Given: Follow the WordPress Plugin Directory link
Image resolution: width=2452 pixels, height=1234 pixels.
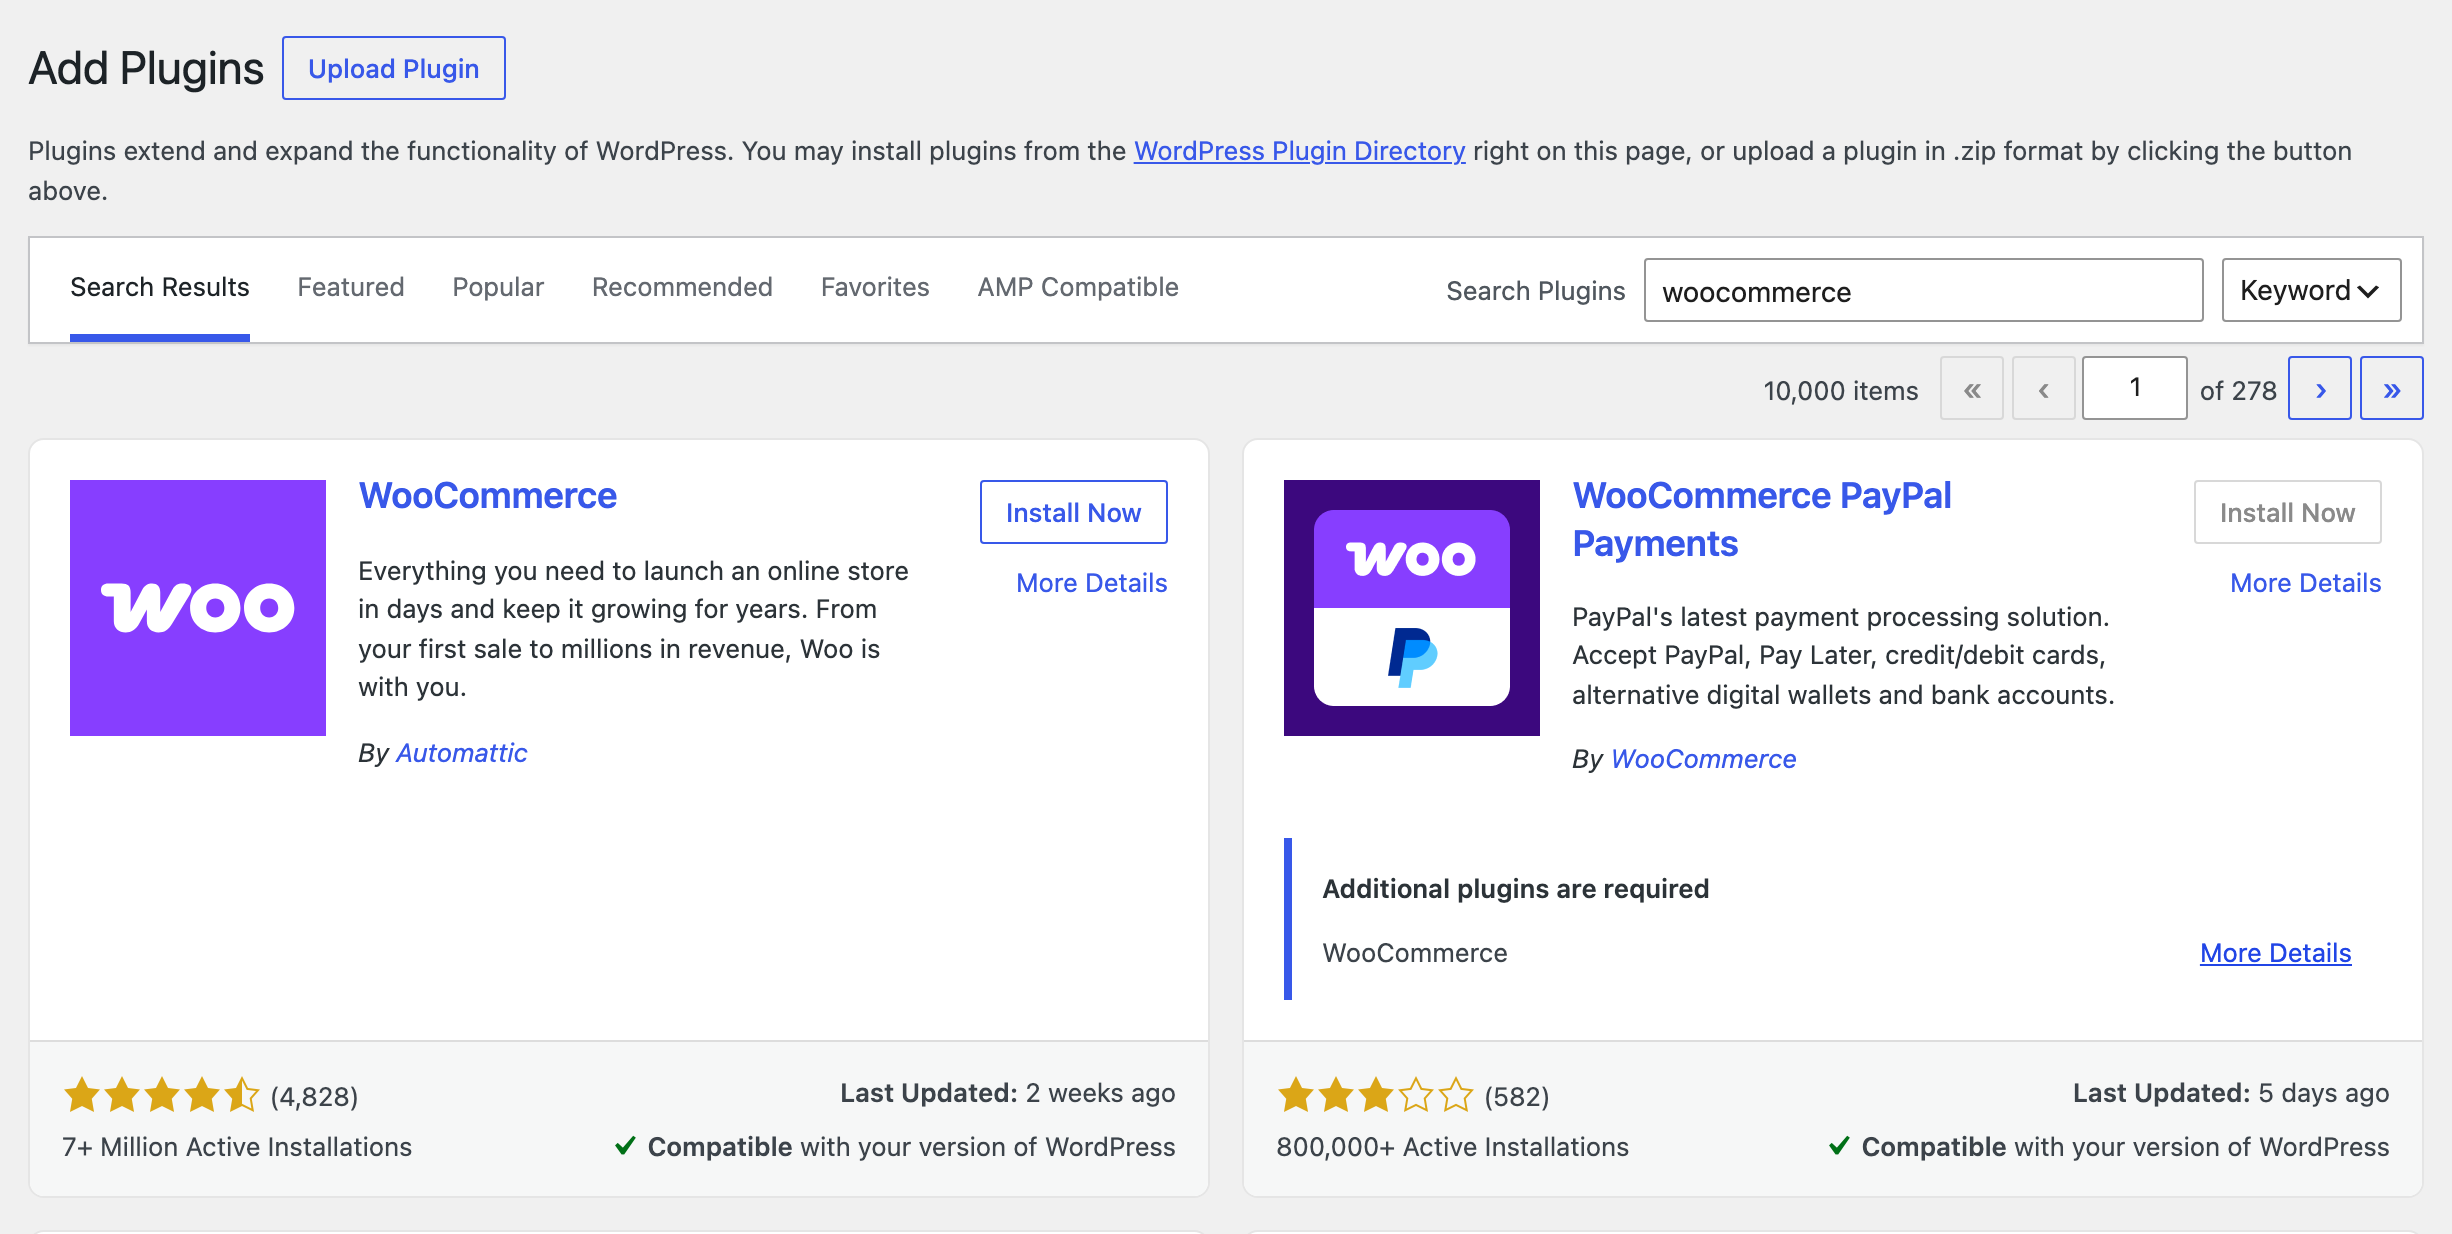Looking at the screenshot, I should tap(1299, 151).
